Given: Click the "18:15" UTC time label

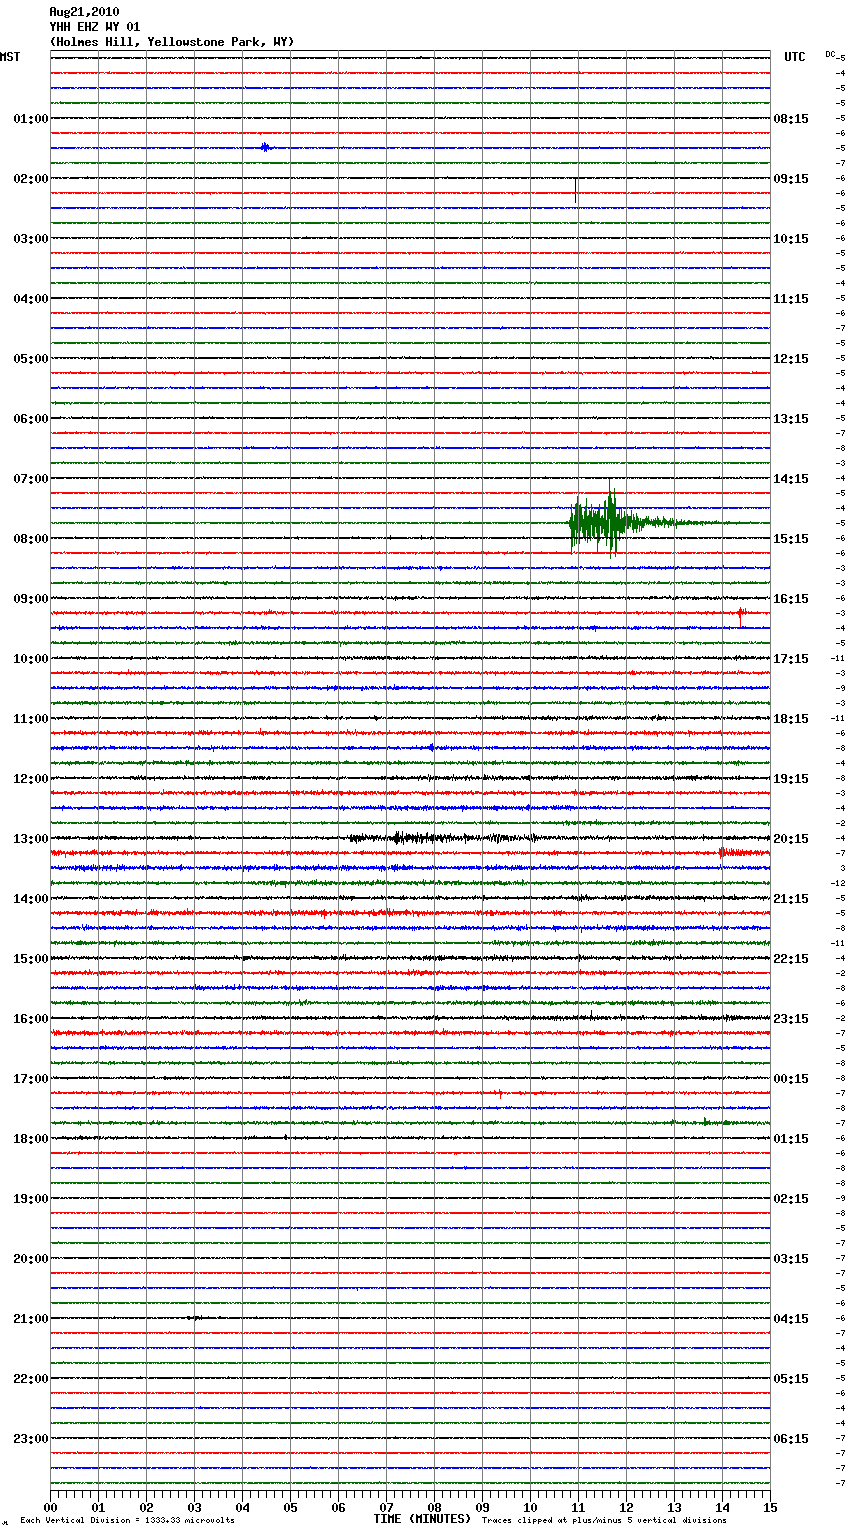Looking at the screenshot, I should [x=791, y=719].
